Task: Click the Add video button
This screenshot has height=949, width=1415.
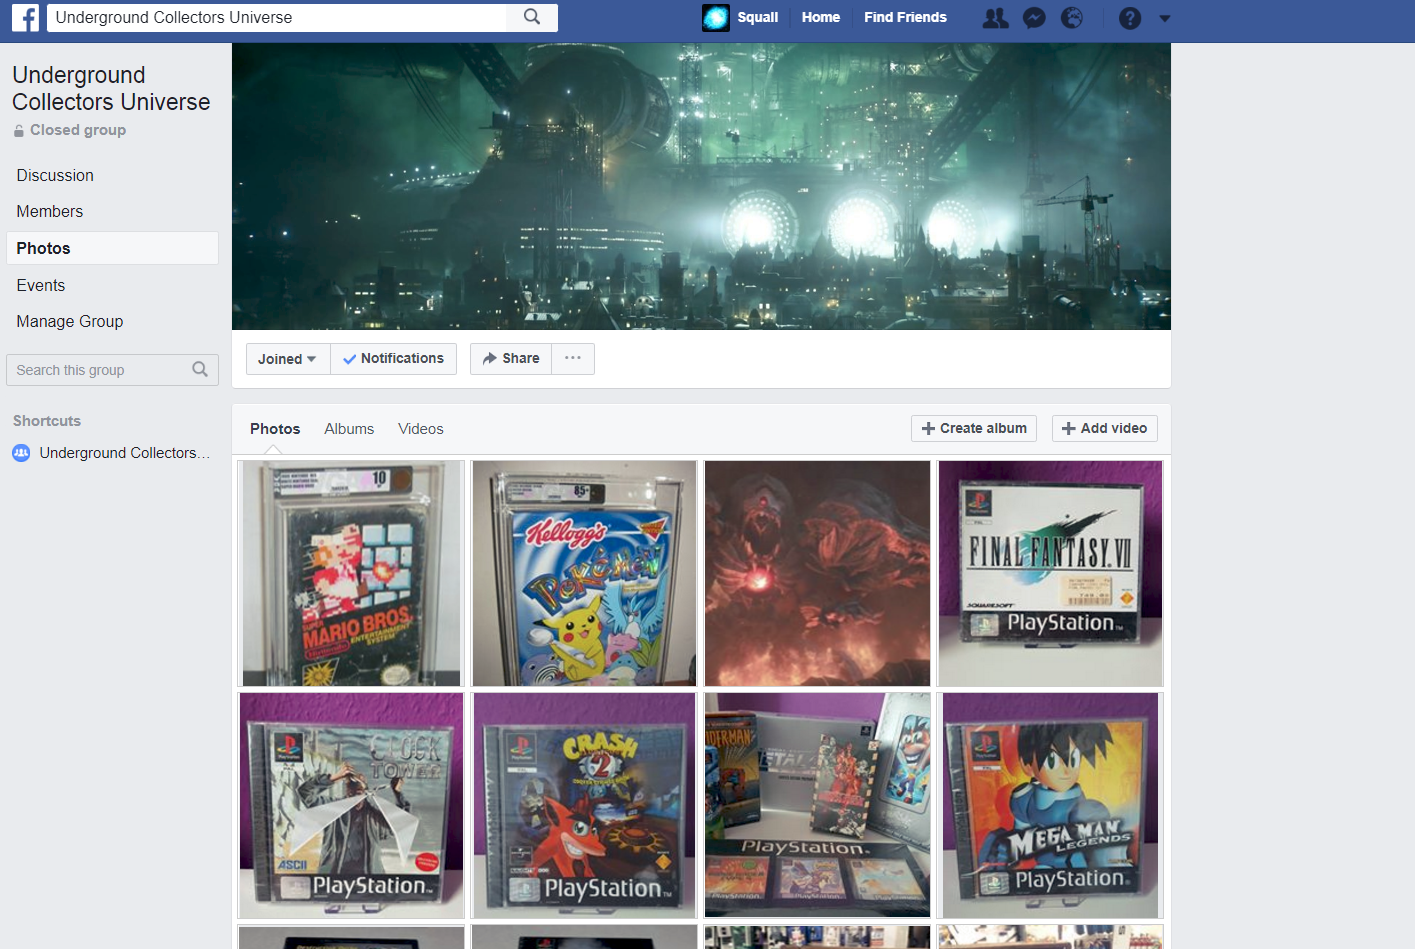Action: tap(1105, 428)
